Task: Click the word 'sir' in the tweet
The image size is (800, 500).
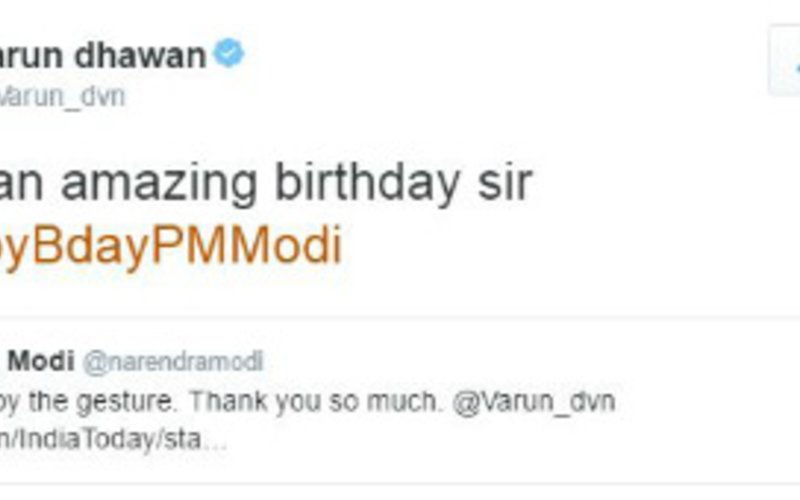Action: click(x=505, y=182)
